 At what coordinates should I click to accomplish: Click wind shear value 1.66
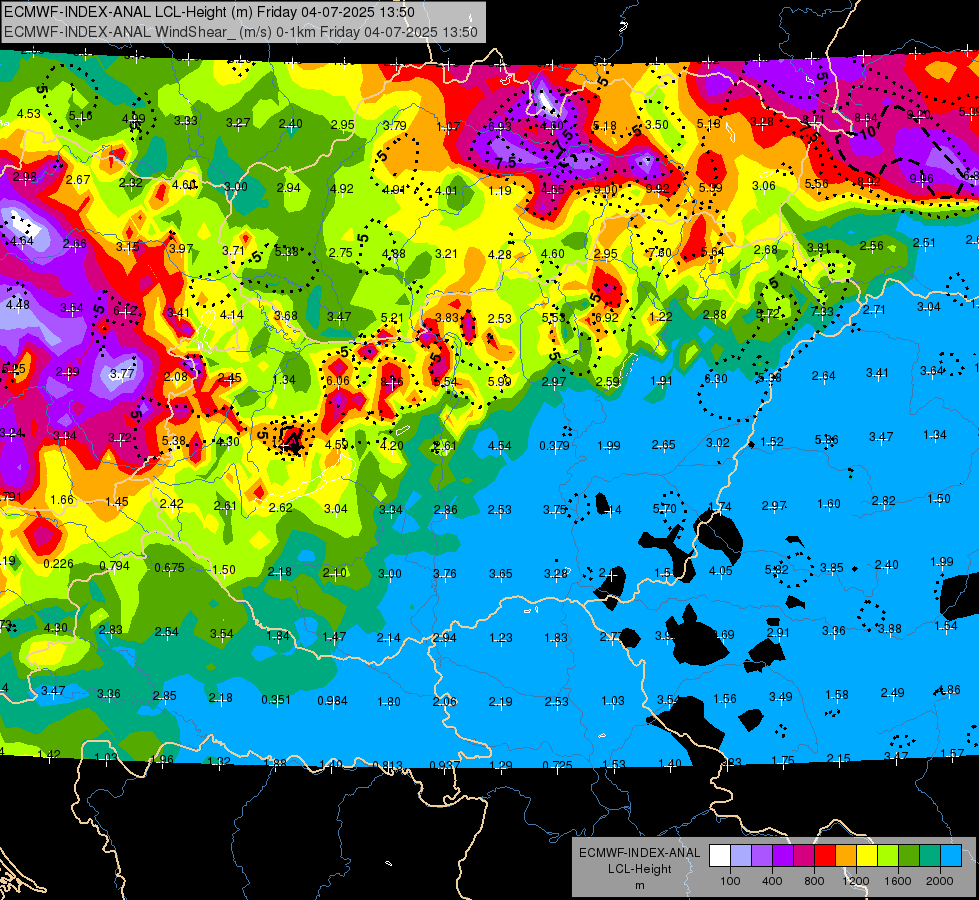[62, 500]
